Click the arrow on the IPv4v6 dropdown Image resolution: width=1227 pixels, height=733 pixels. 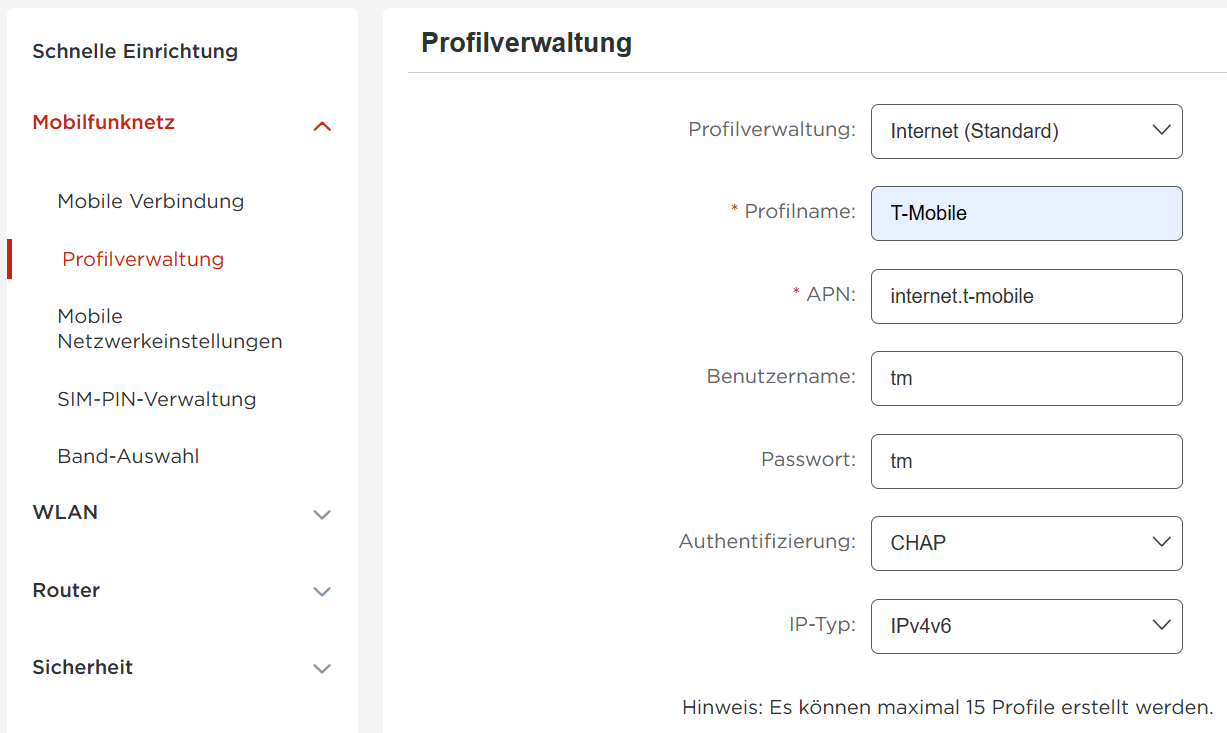click(x=1161, y=625)
